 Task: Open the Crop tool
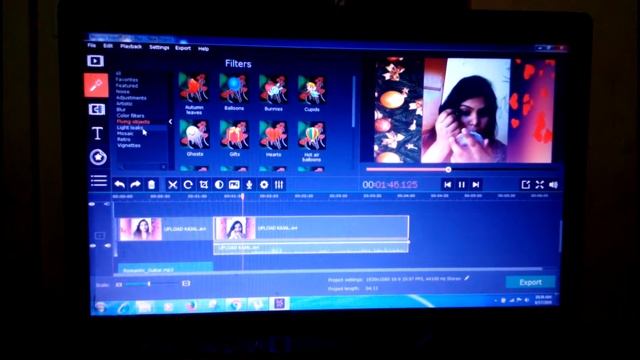(x=204, y=184)
